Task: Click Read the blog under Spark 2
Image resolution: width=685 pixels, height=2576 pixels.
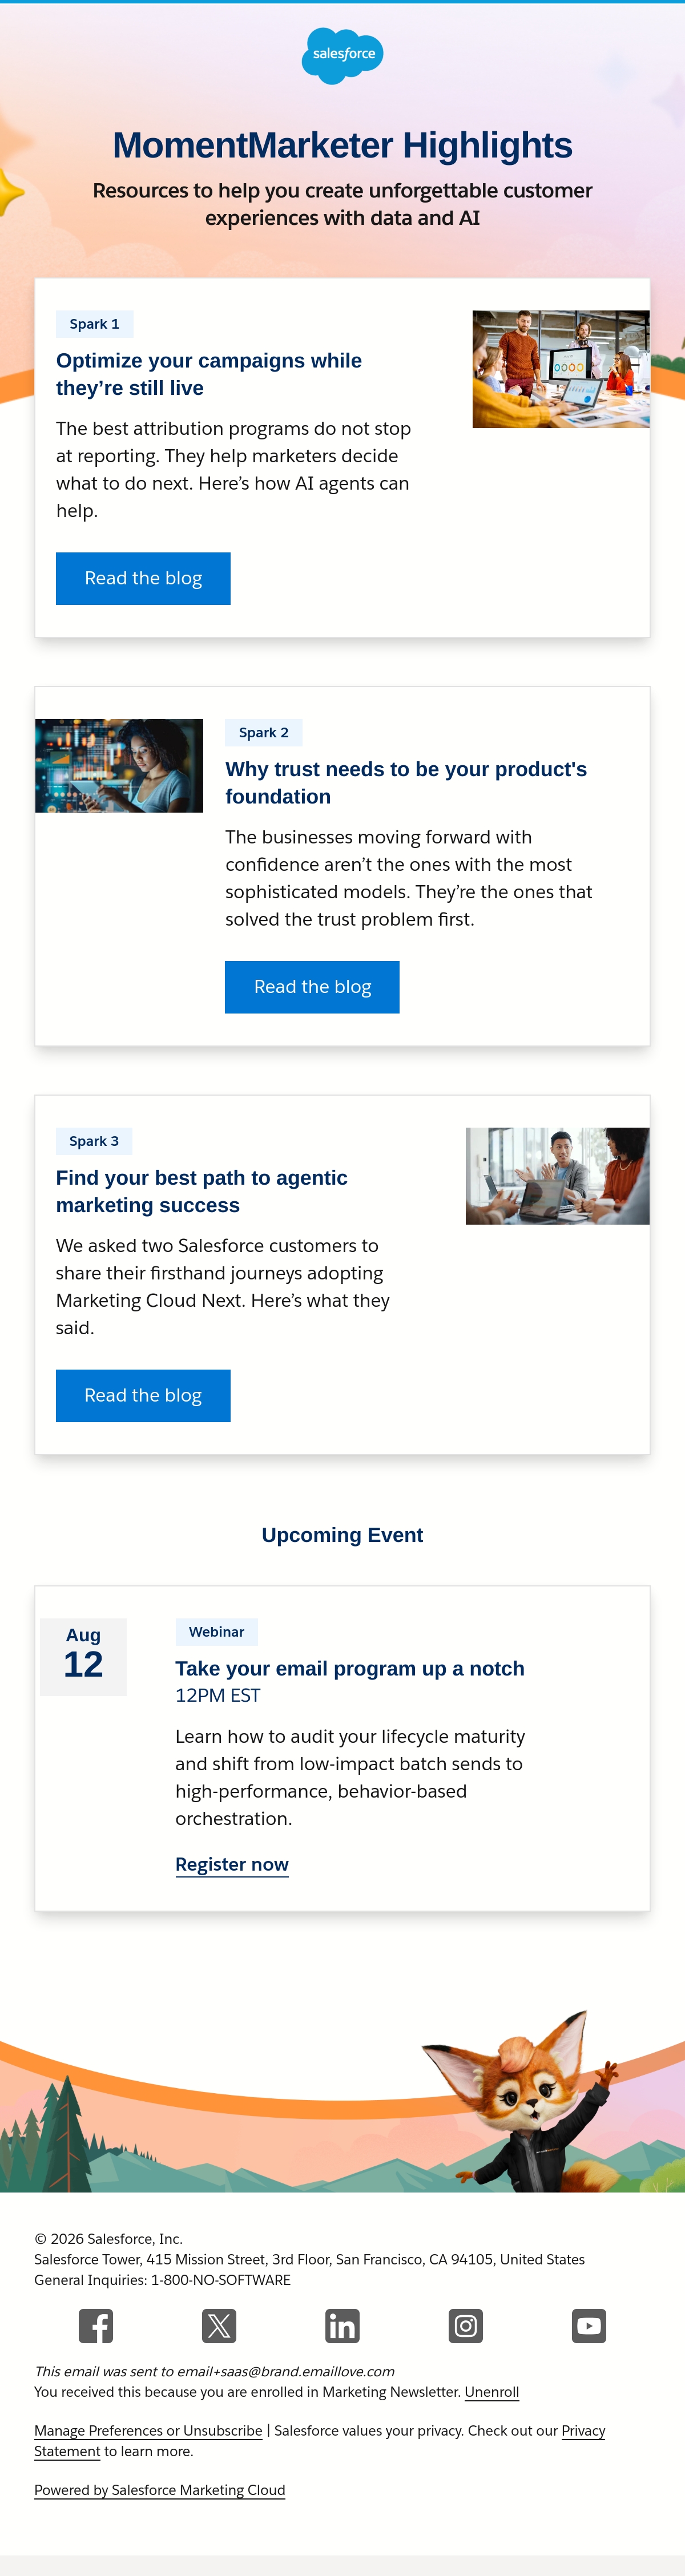Action: click(x=312, y=987)
